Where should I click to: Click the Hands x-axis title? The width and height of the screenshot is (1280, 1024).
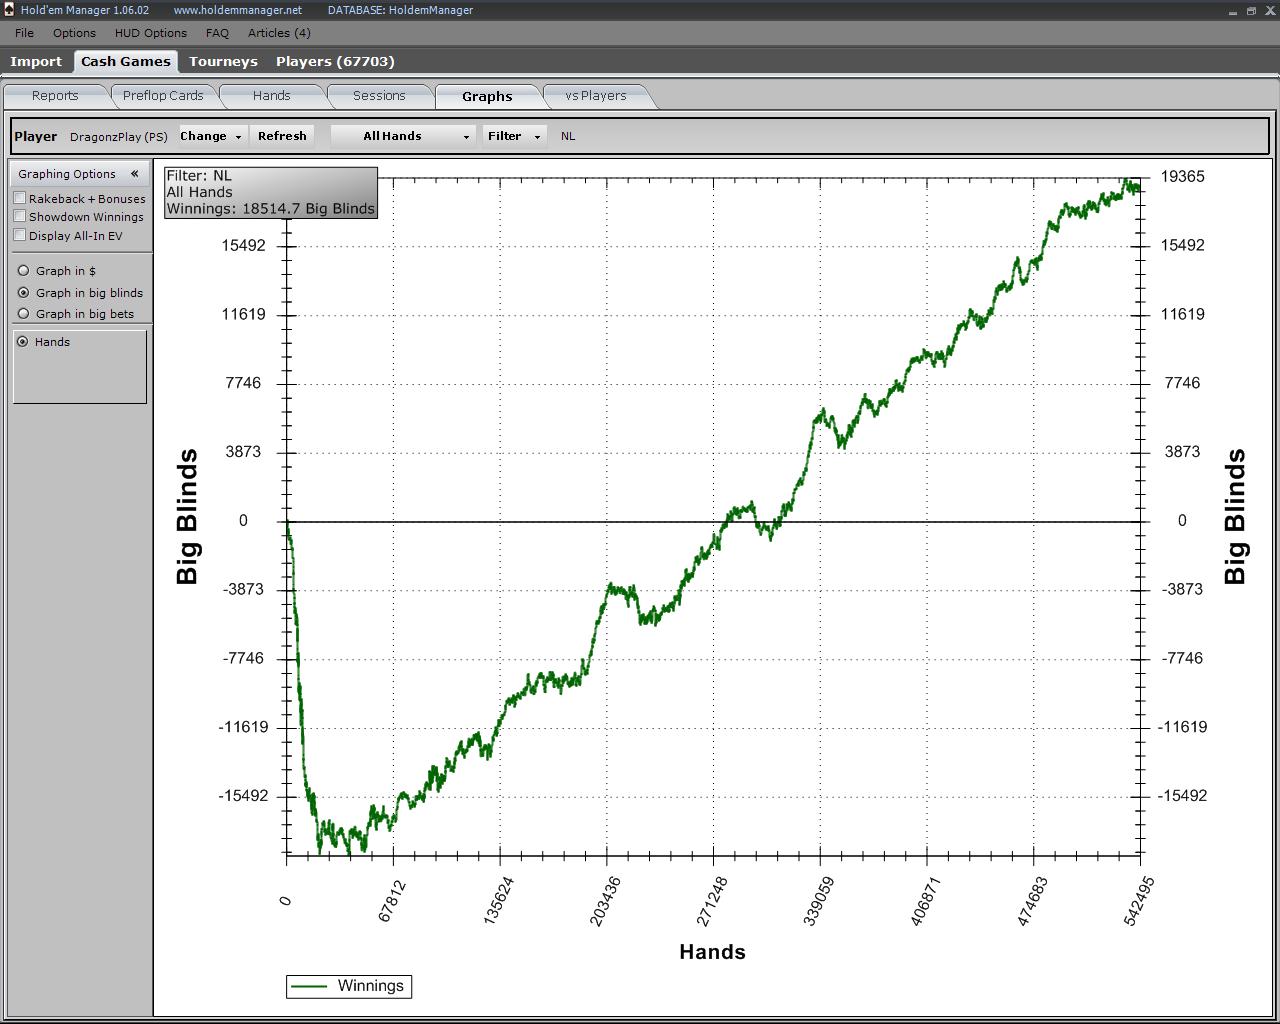712,952
